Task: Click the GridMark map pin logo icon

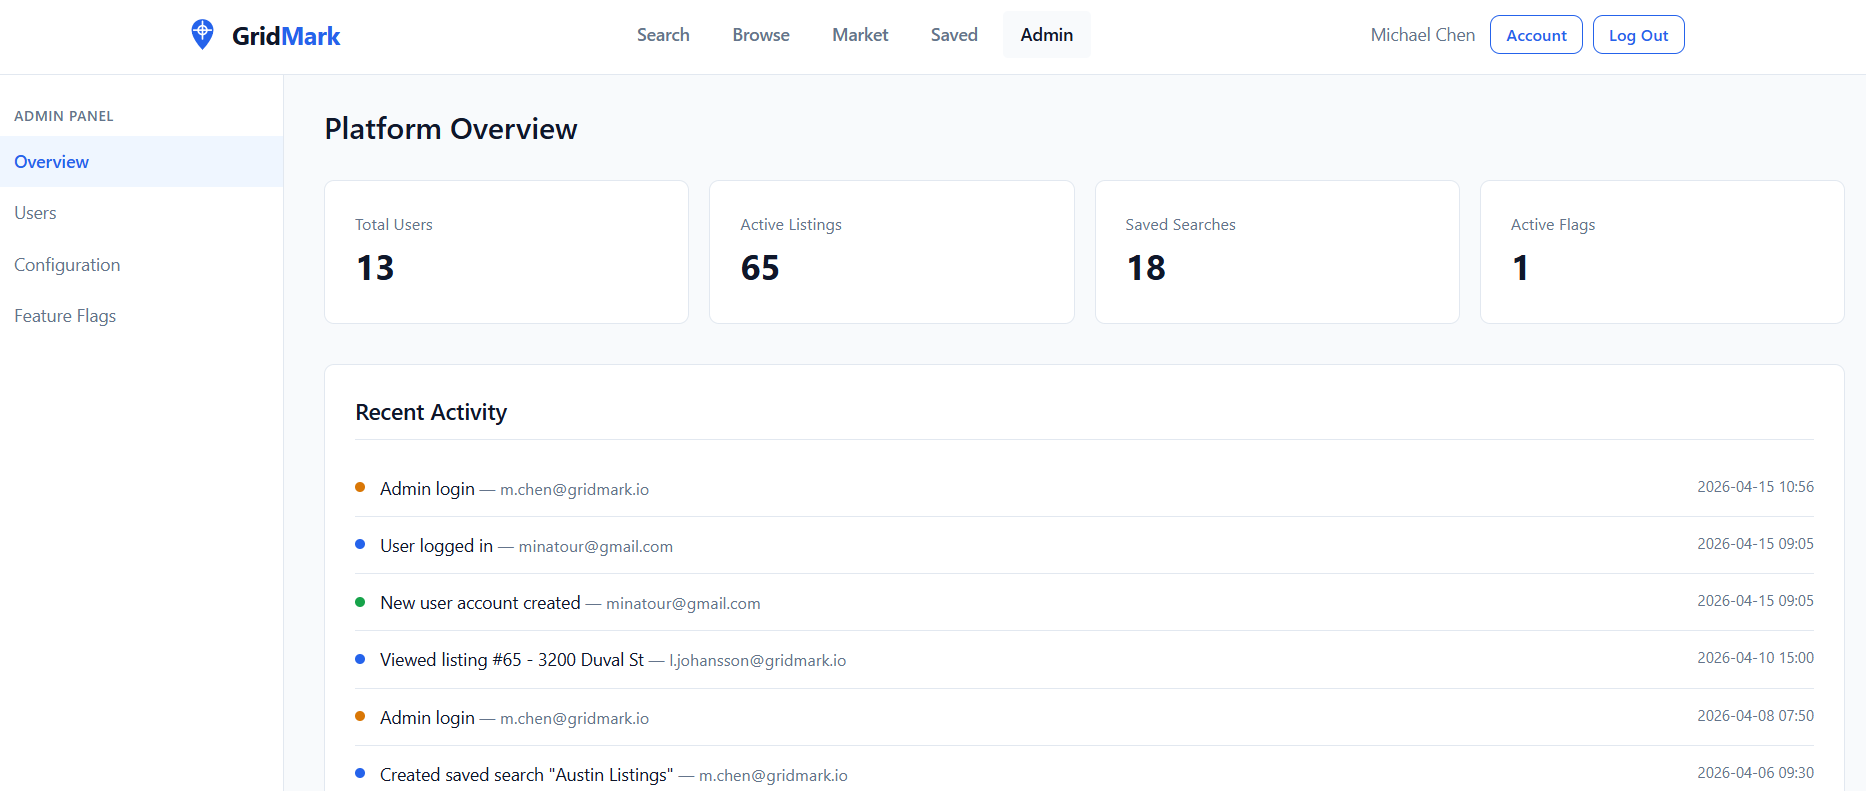Action: (x=202, y=35)
